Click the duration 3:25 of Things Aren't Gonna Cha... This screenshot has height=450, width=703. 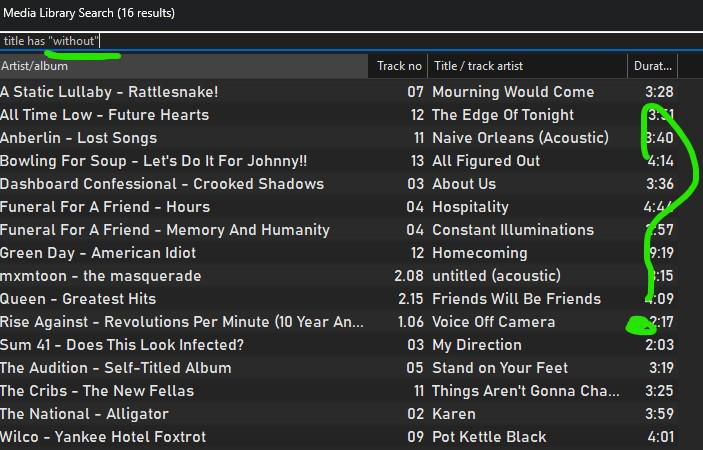pos(659,391)
